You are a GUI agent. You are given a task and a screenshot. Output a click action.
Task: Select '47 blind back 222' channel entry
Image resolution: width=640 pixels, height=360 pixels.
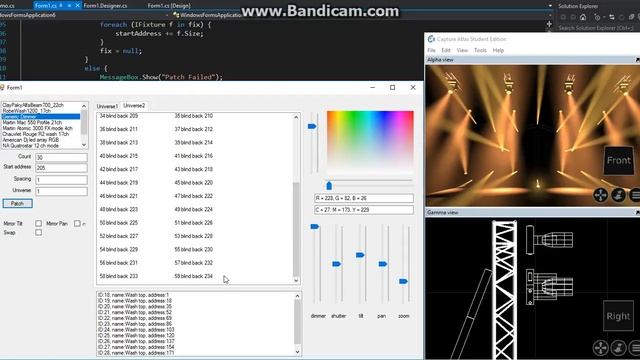point(193,196)
